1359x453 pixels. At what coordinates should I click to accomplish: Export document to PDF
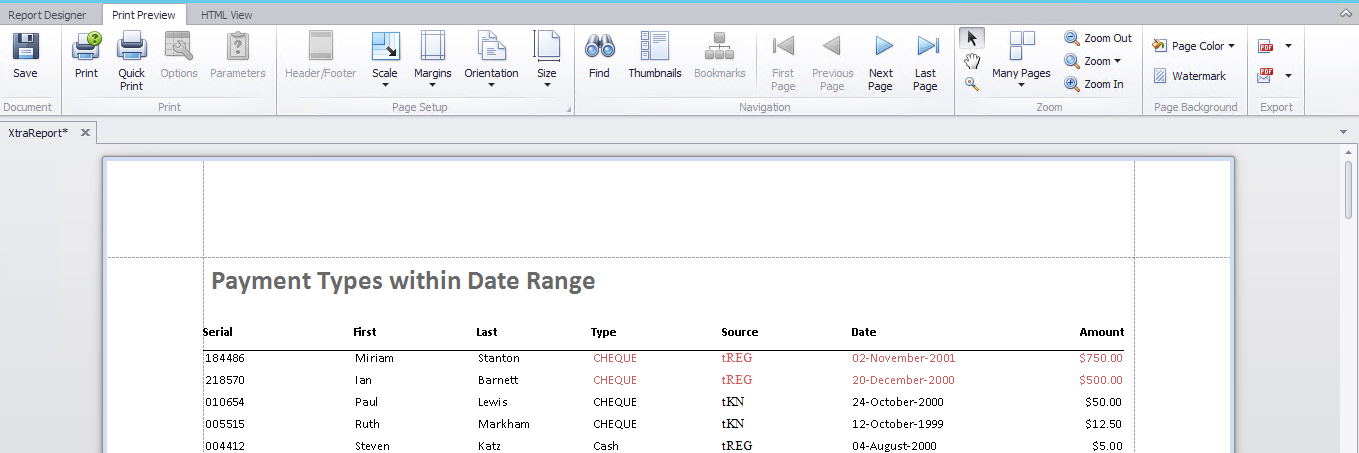pos(1266,46)
